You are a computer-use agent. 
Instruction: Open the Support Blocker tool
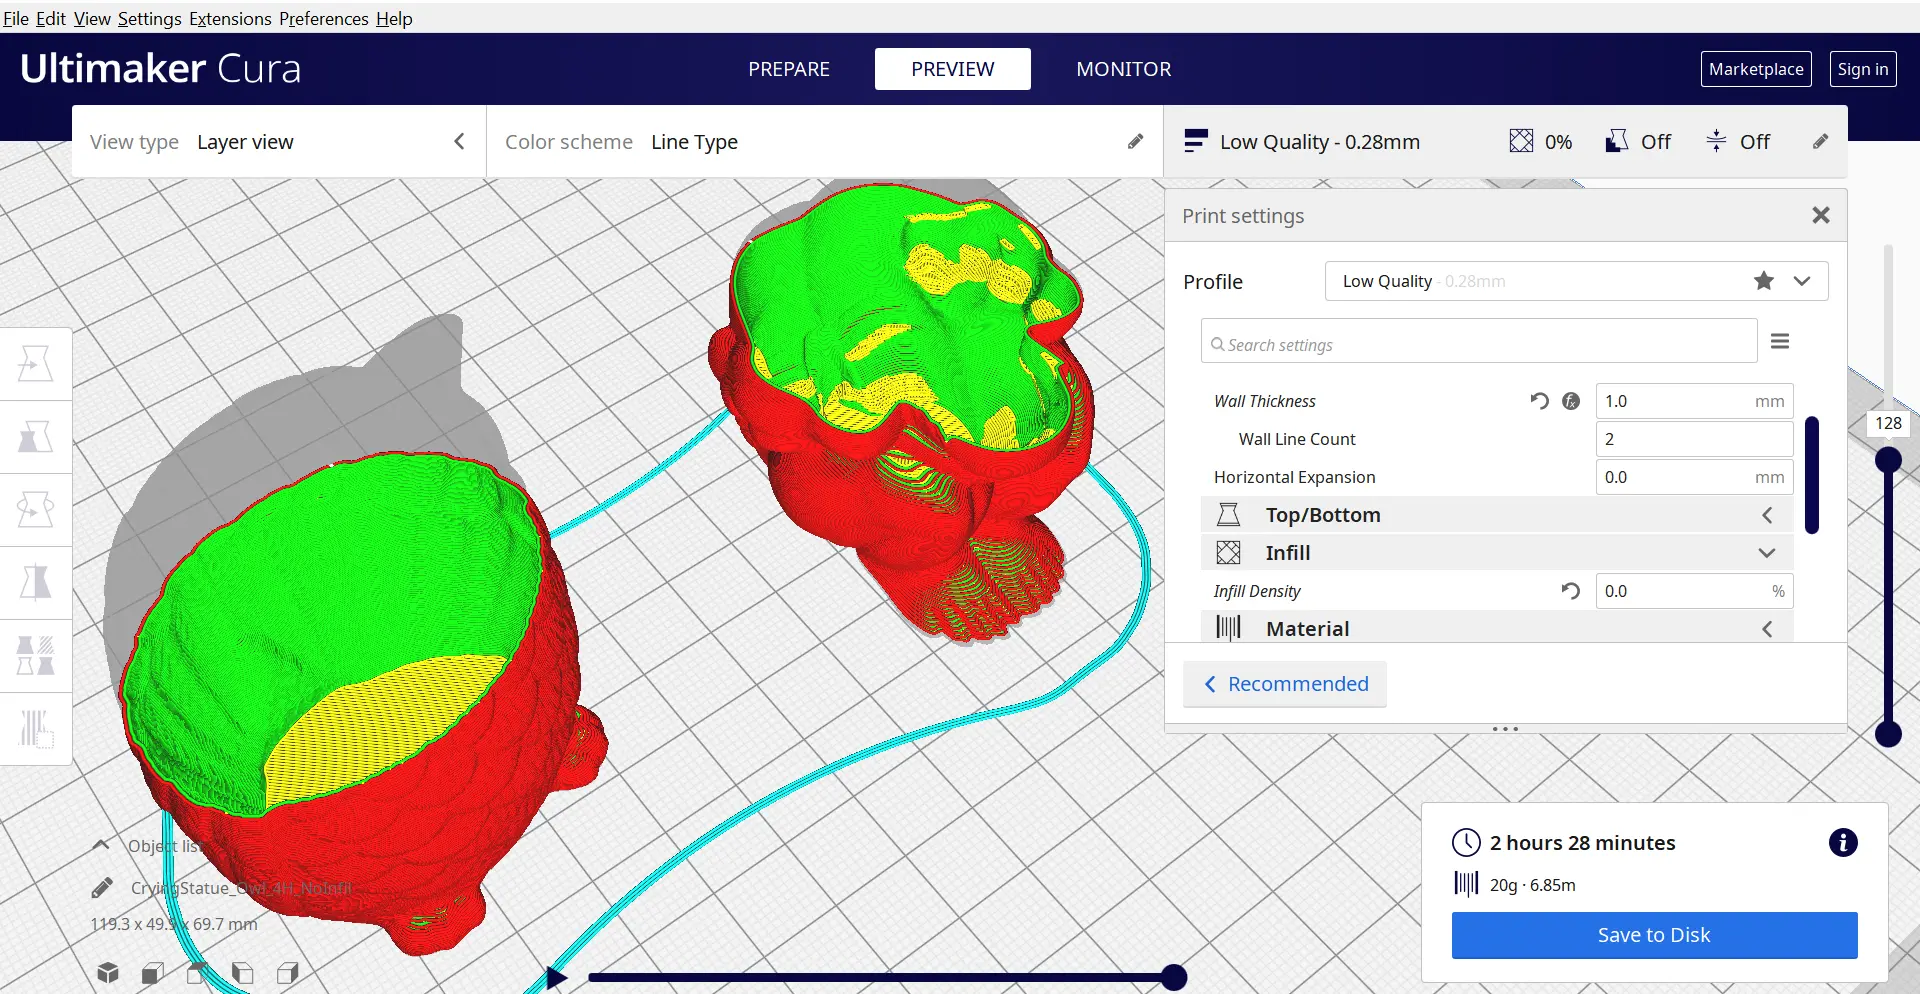click(x=36, y=729)
